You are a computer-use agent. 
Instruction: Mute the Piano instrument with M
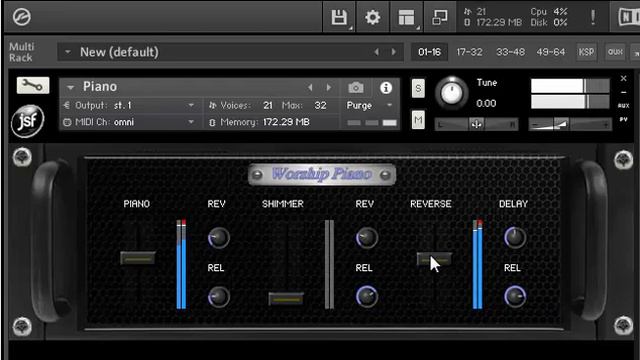click(418, 120)
